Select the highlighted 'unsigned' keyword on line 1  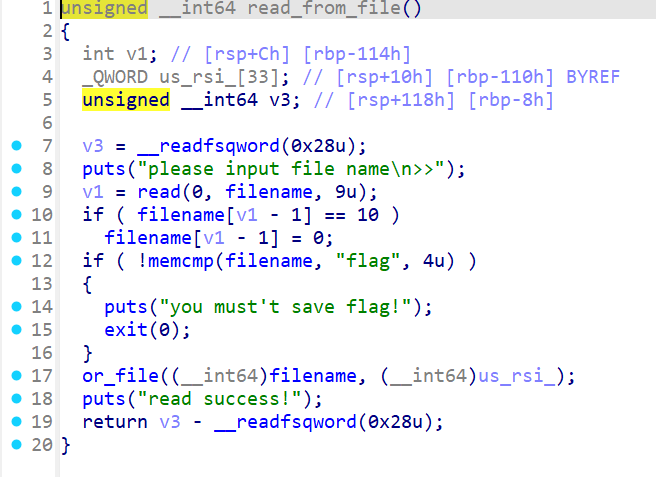(x=104, y=9)
